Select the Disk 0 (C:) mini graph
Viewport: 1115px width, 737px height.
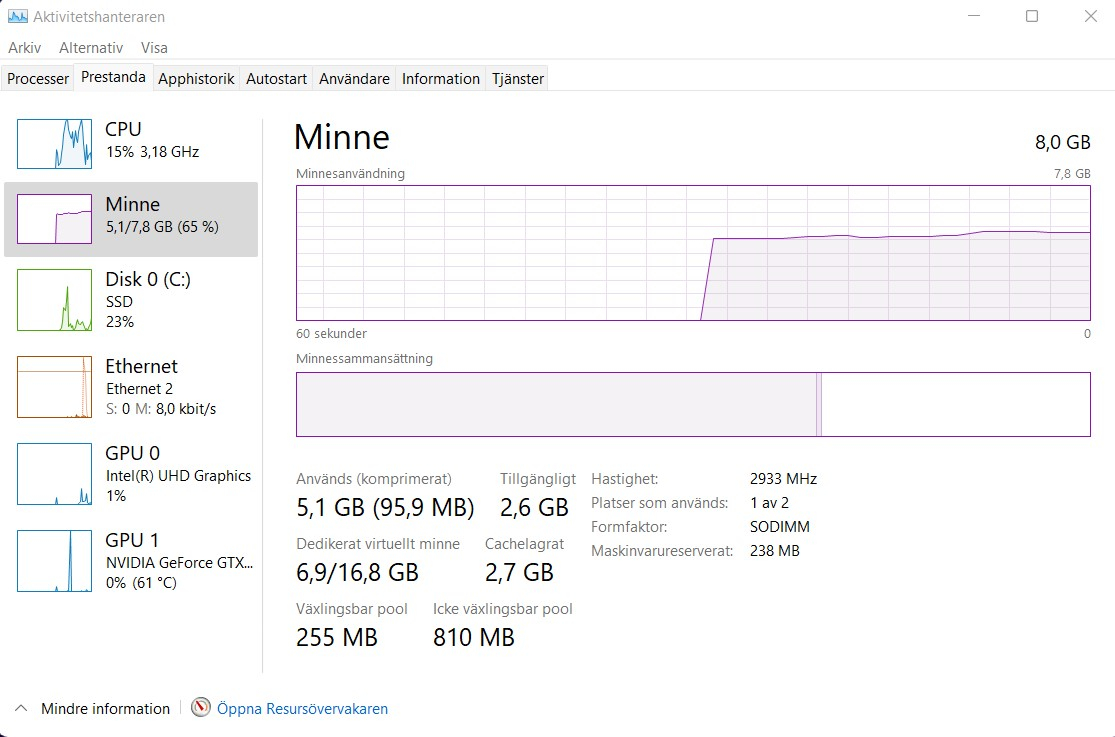point(54,299)
